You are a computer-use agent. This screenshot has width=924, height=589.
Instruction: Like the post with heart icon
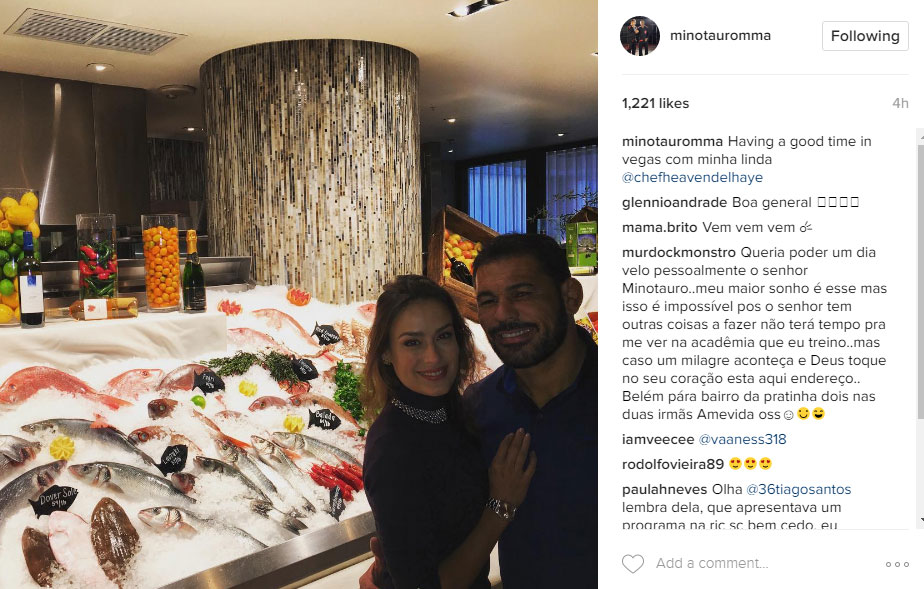pos(633,564)
